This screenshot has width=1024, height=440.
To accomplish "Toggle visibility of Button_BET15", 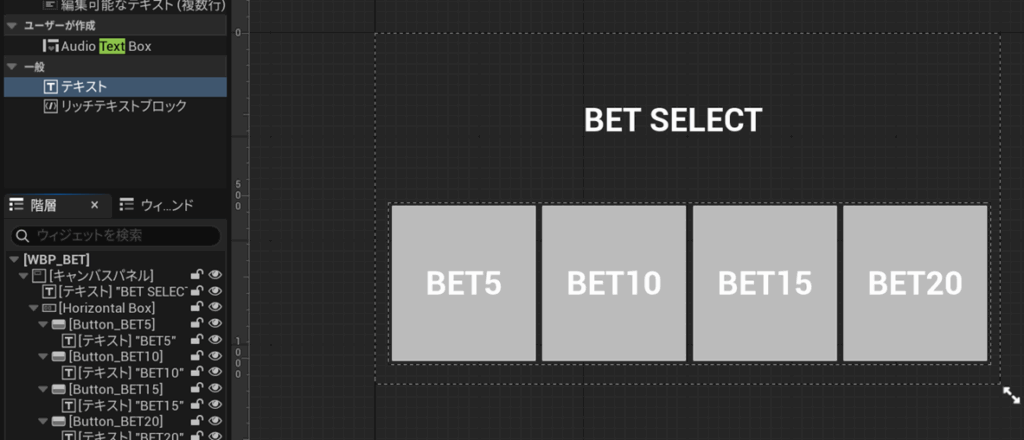I will 214,389.
